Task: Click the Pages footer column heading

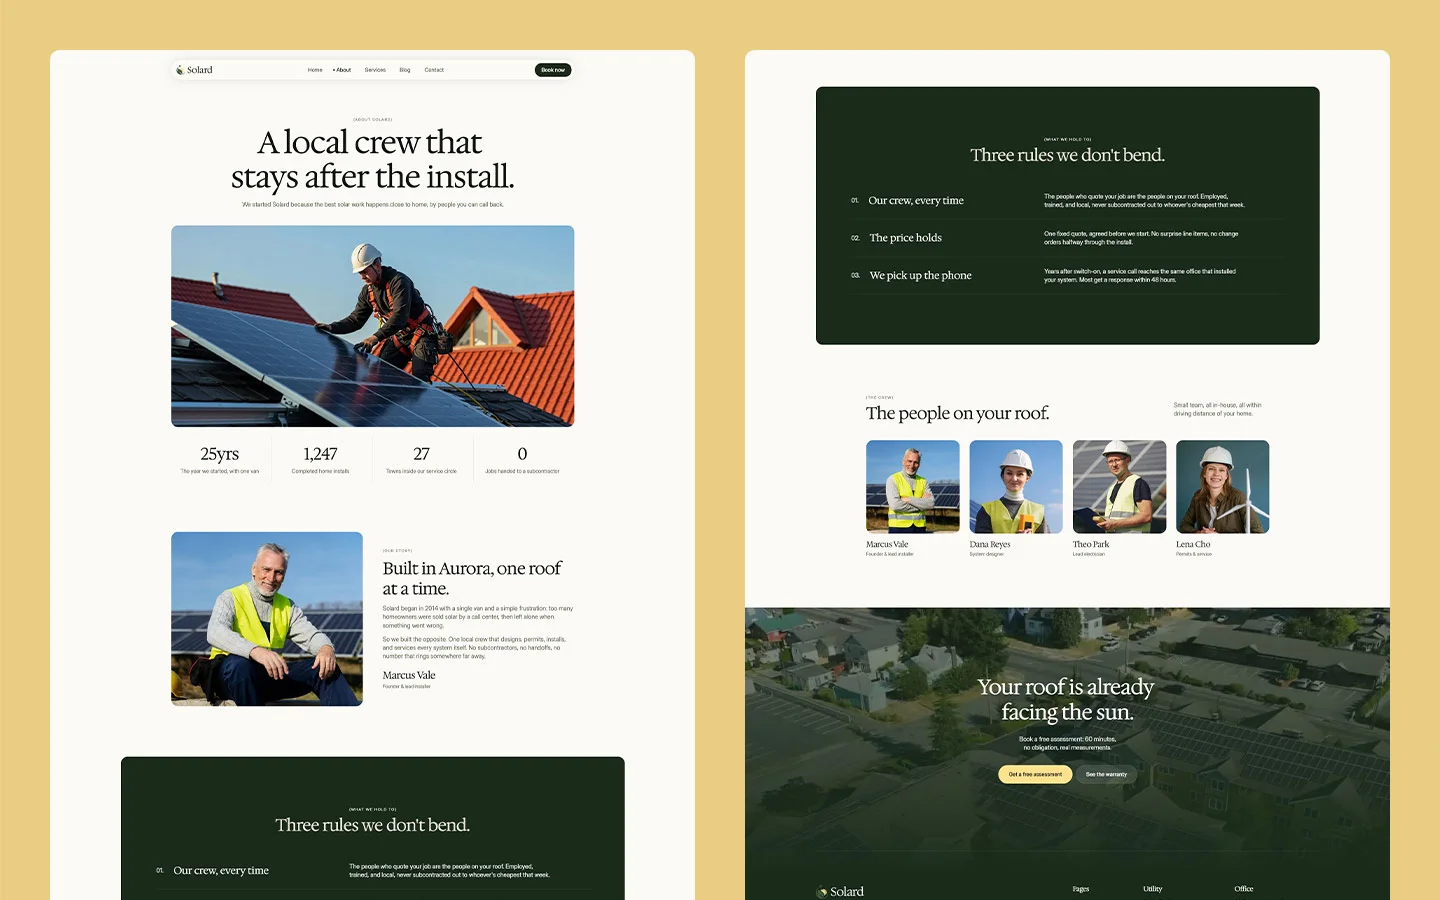Action: 1081,889
